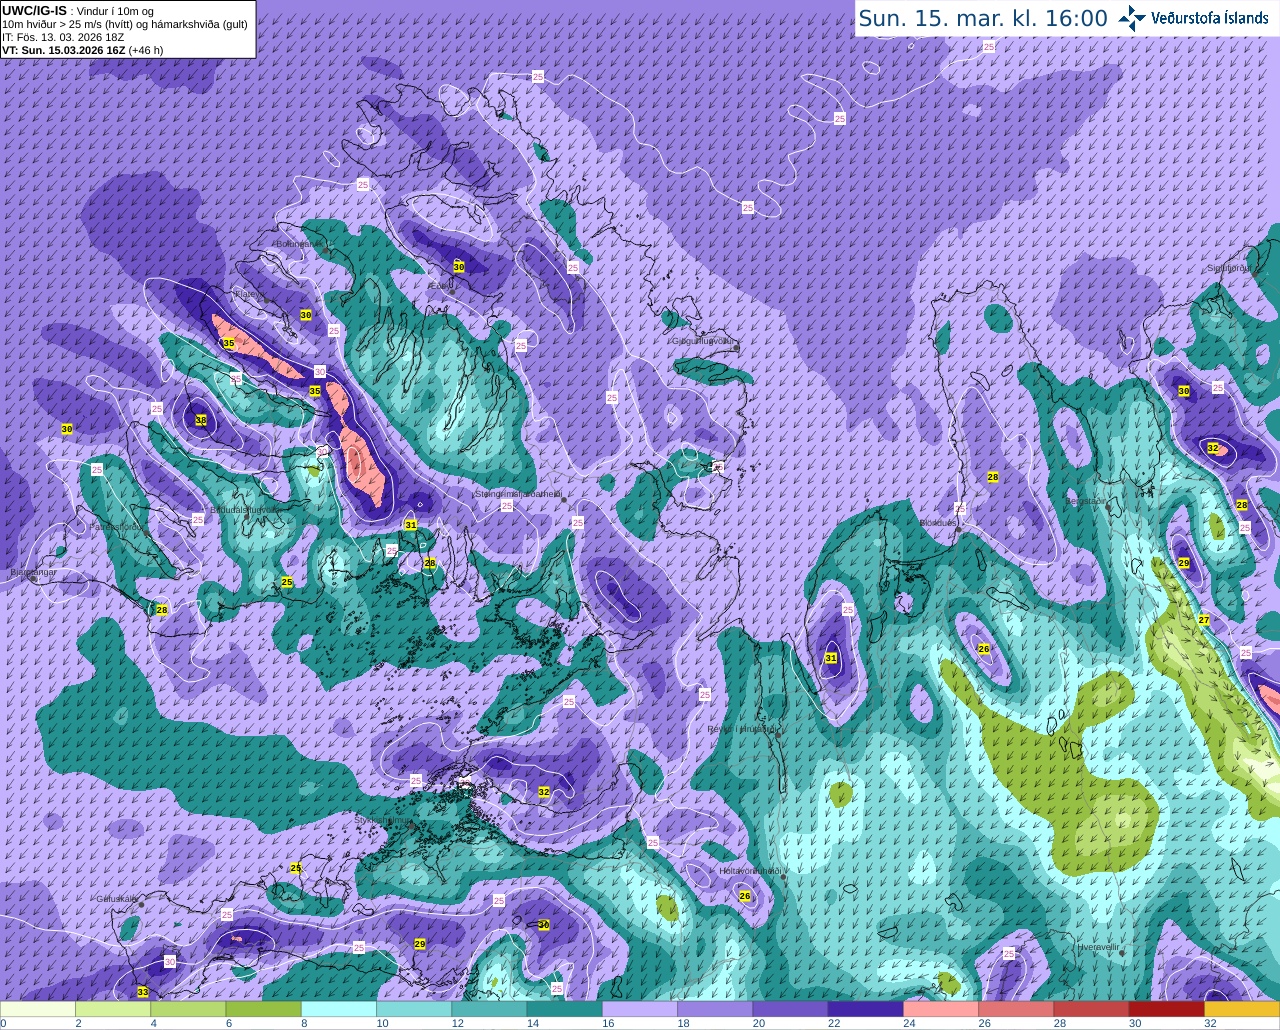The width and height of the screenshot is (1280, 1030).
Task: Click the yellow 27 gust maximum marker
Action: (x=1204, y=620)
